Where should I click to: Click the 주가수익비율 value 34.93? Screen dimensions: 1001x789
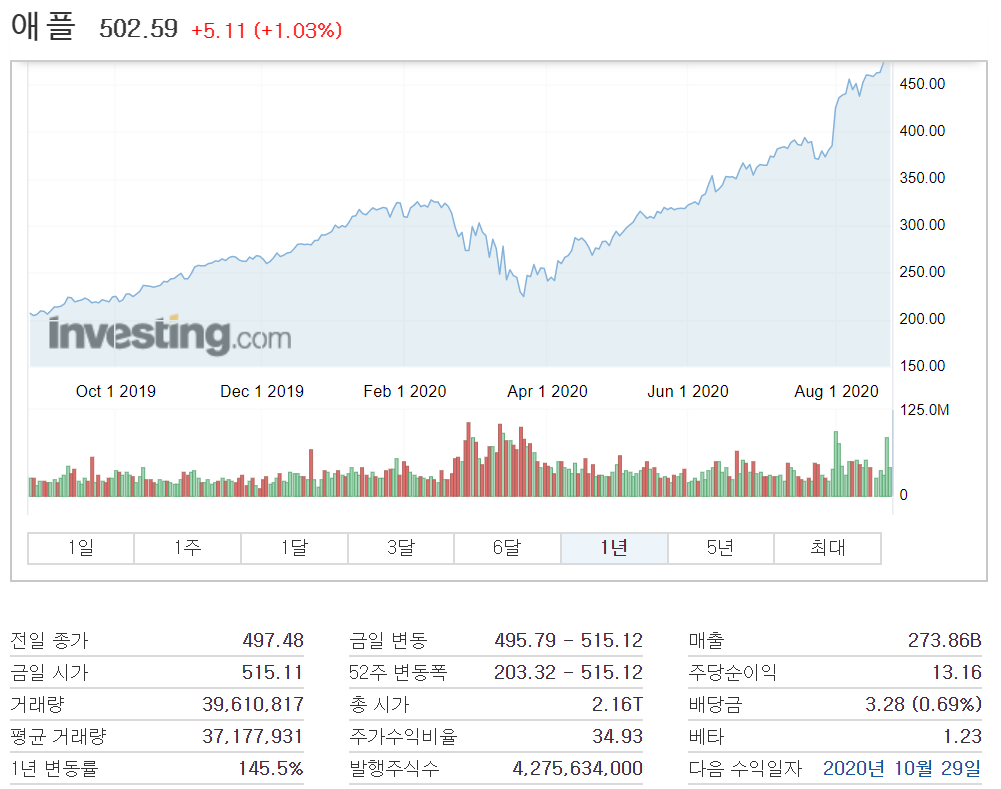point(617,736)
